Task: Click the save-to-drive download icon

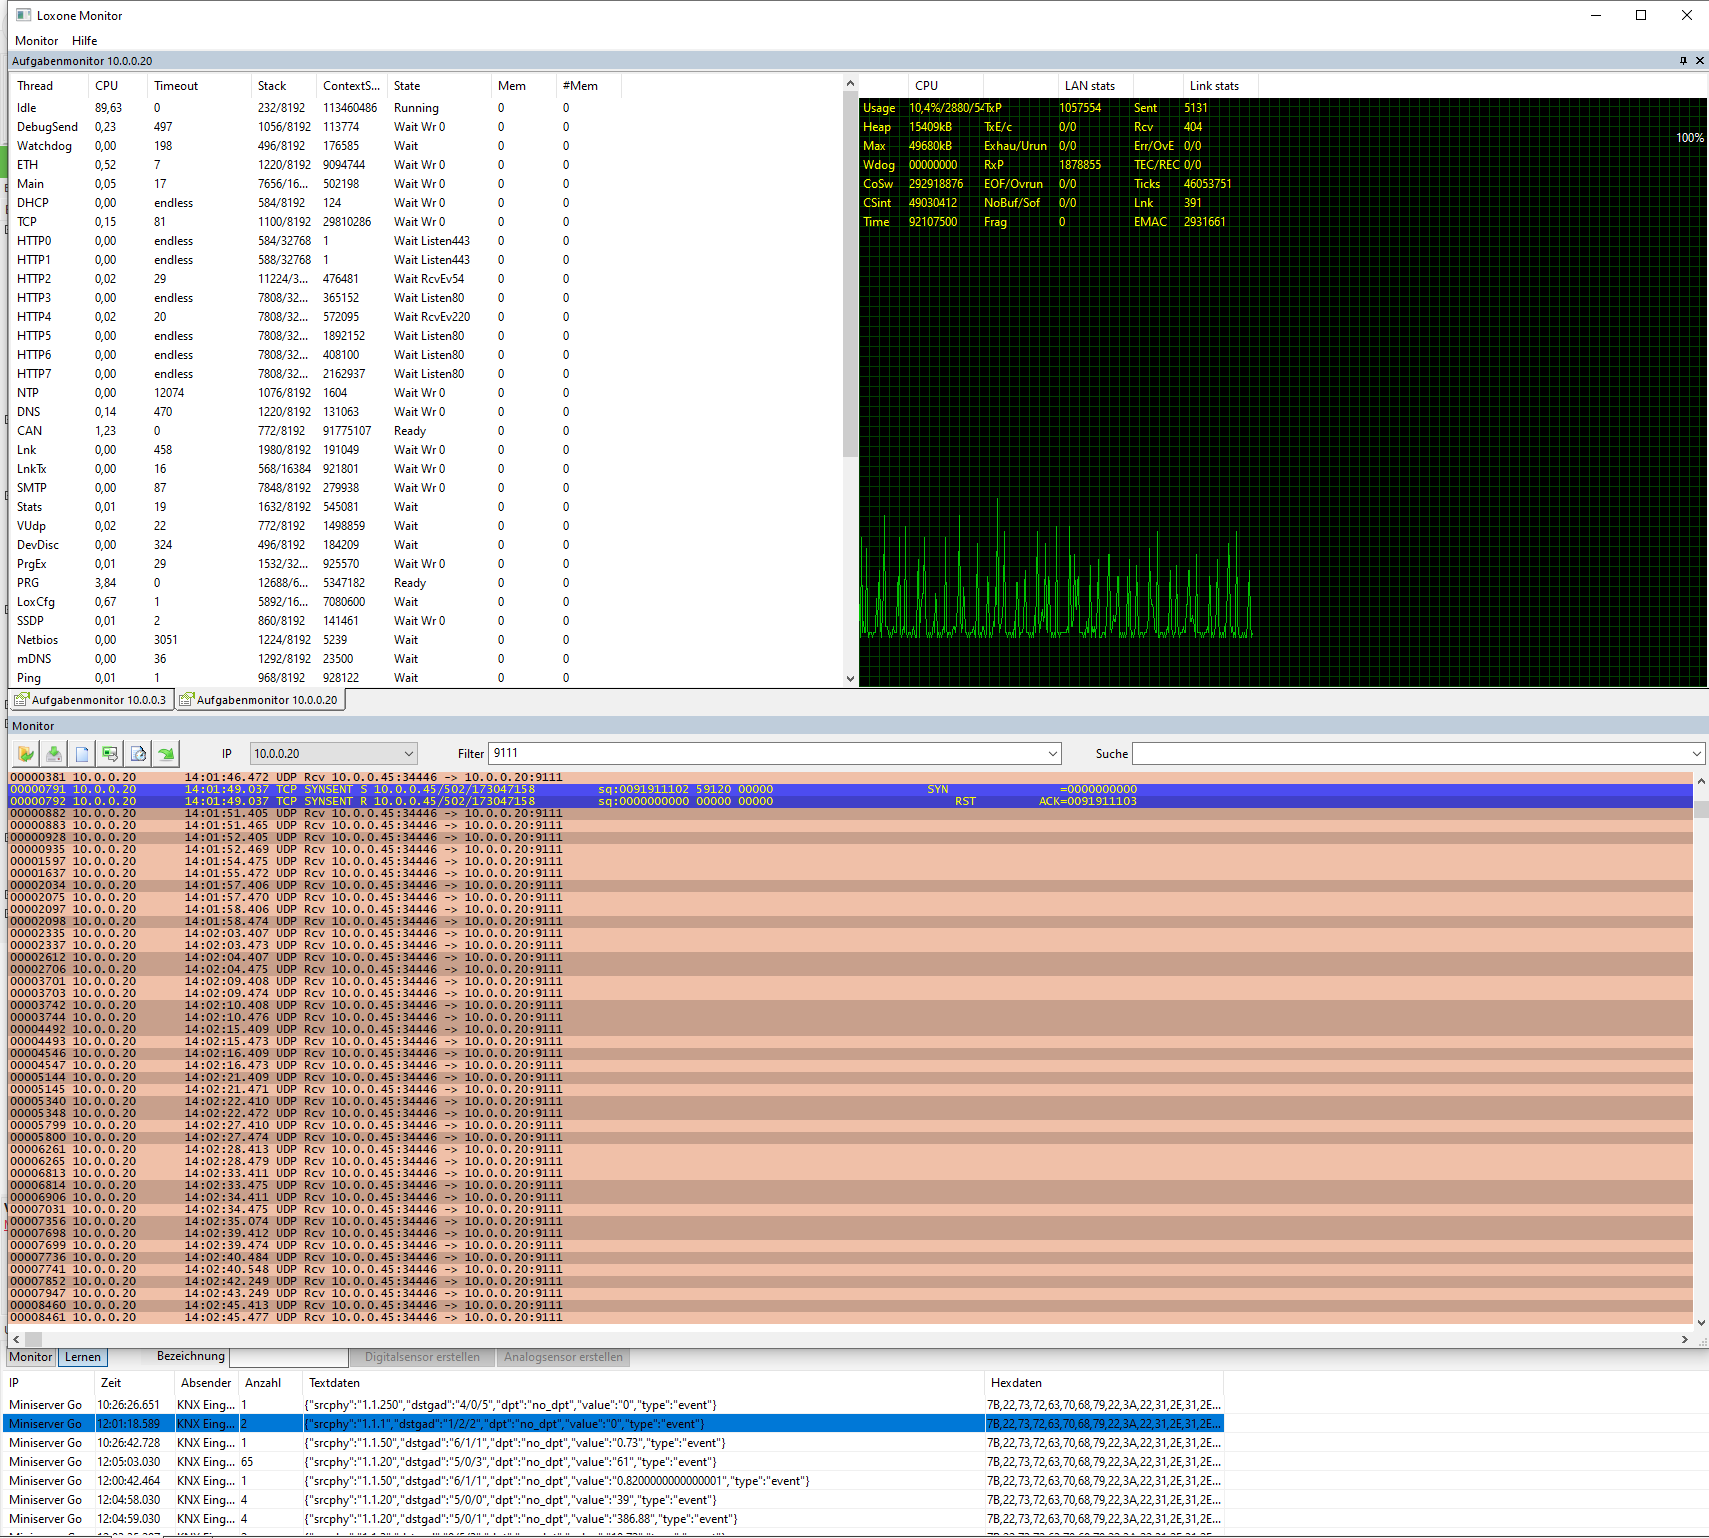Action: (x=54, y=754)
